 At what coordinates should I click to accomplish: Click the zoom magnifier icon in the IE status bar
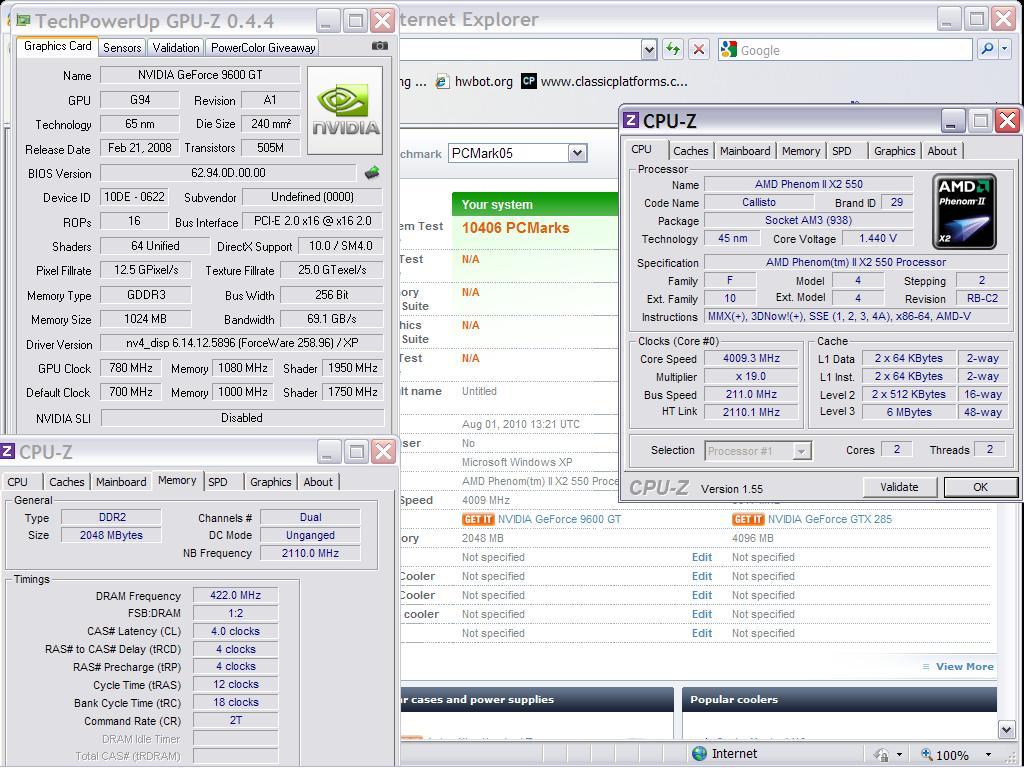pyautogui.click(x=926, y=754)
